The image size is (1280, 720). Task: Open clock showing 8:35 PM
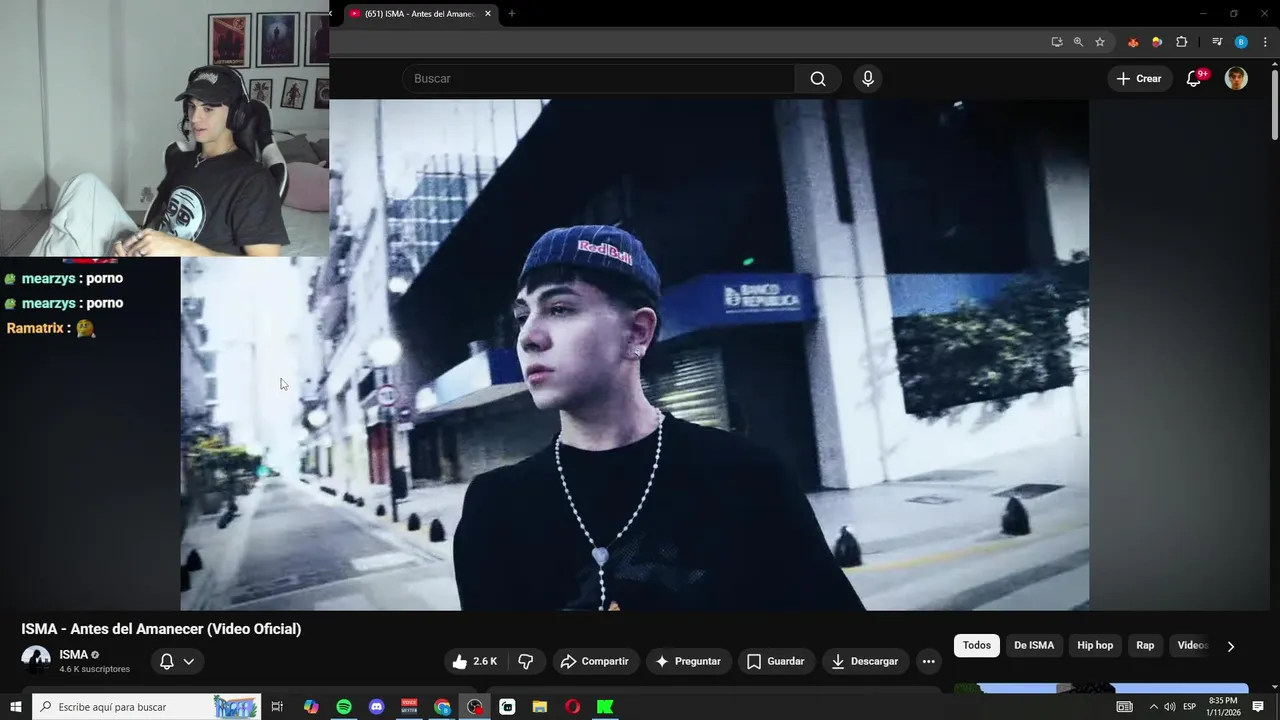tap(1223, 707)
